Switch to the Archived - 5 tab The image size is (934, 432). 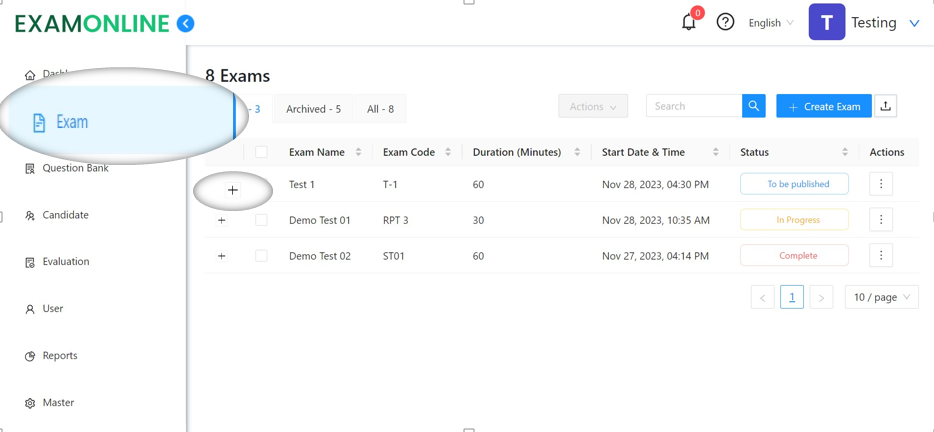tap(313, 109)
